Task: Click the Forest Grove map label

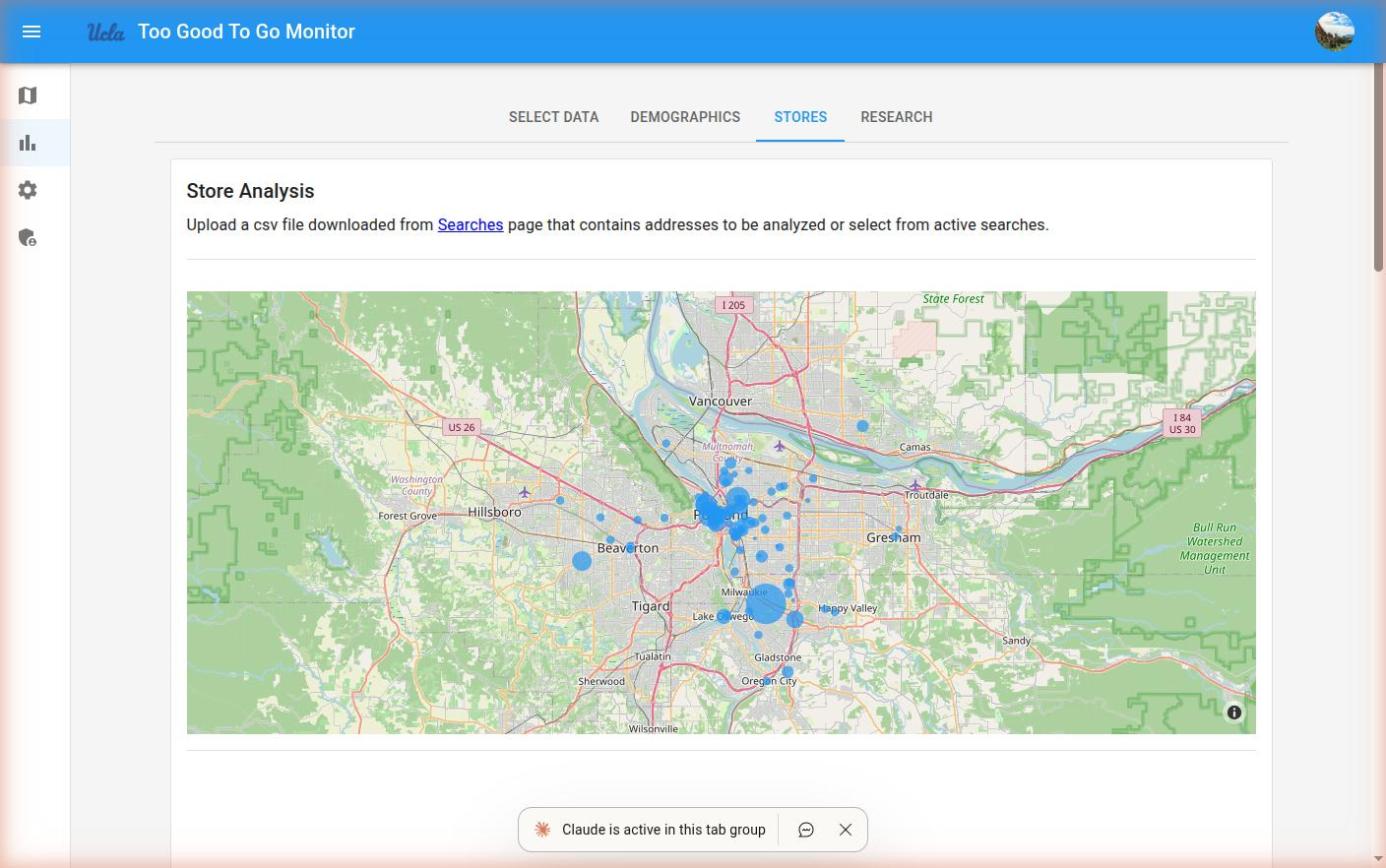Action: (408, 516)
